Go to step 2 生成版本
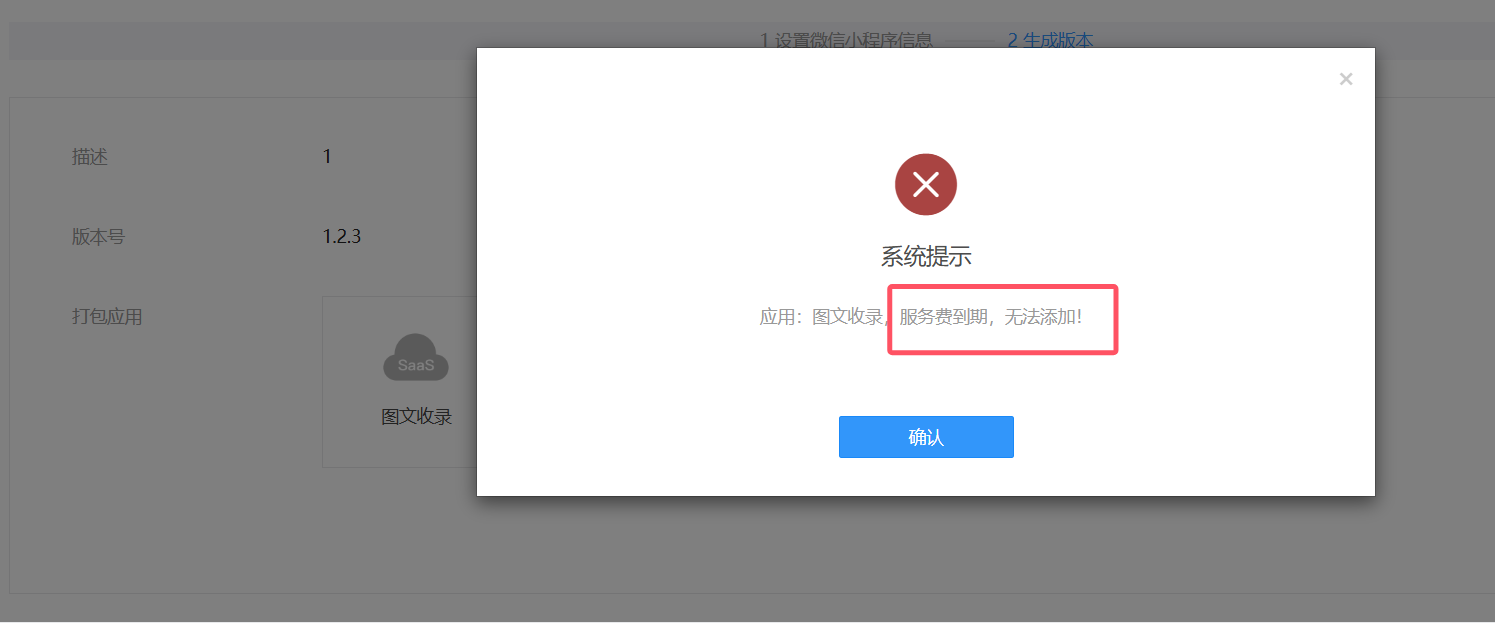This screenshot has height=644, width=1495. pyautogui.click(x=1050, y=41)
